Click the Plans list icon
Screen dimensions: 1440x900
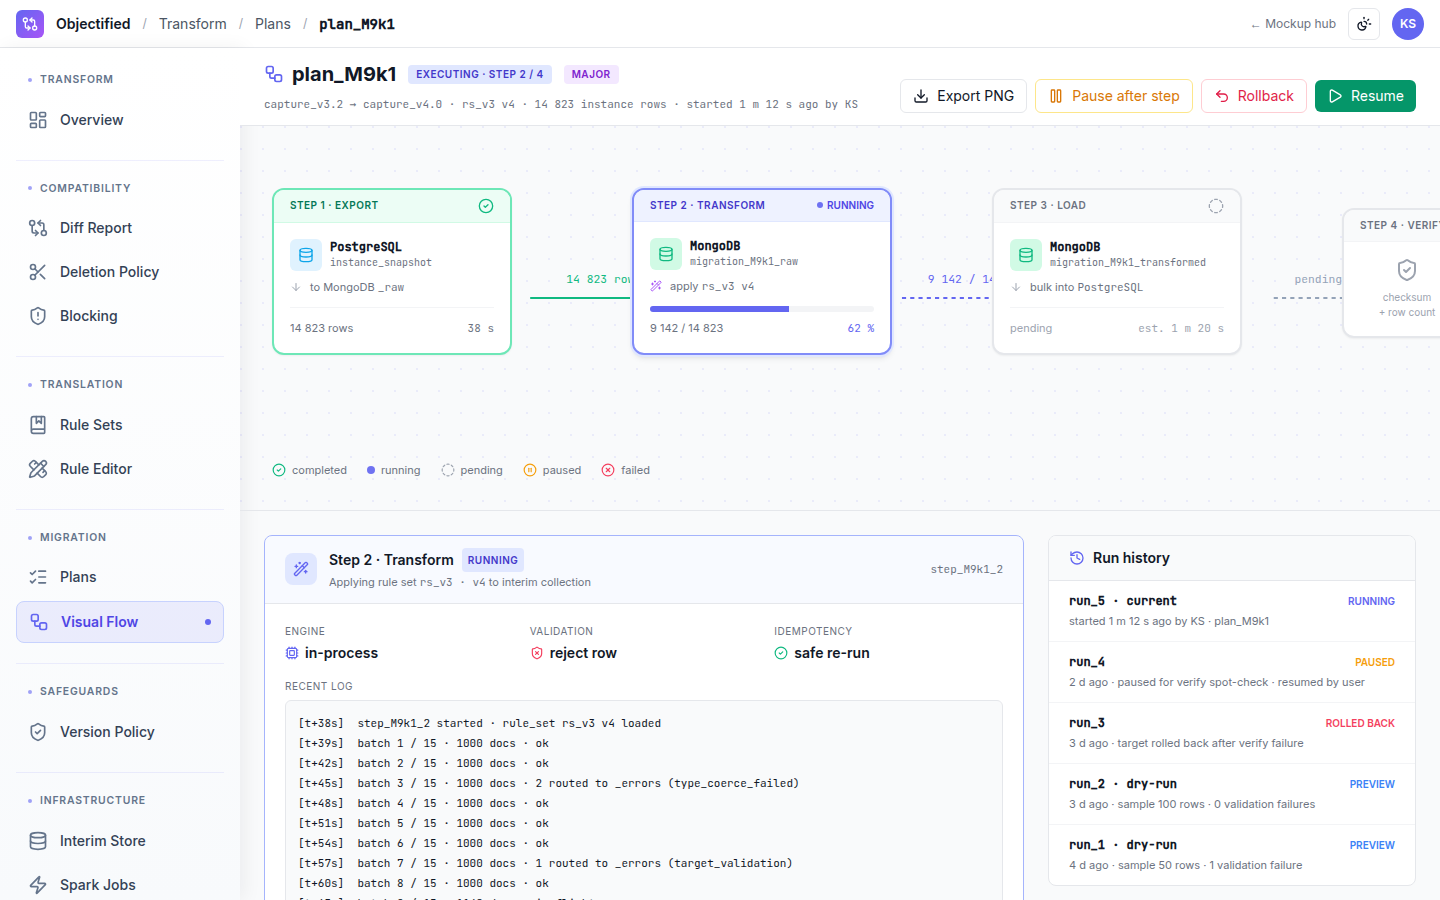pyautogui.click(x=38, y=577)
